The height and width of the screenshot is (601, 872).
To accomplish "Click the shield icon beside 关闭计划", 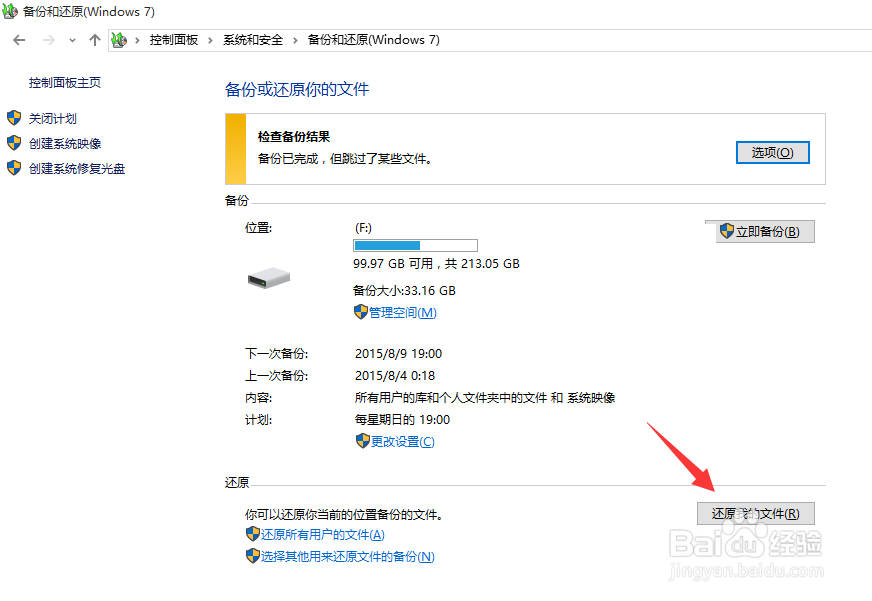I will coord(14,118).
